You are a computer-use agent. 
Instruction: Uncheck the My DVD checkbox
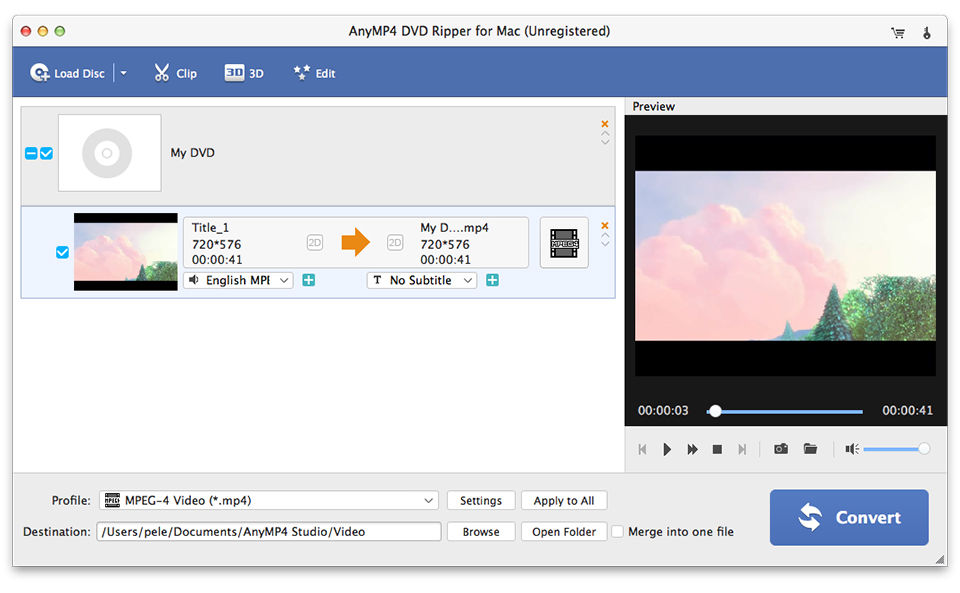click(46, 154)
